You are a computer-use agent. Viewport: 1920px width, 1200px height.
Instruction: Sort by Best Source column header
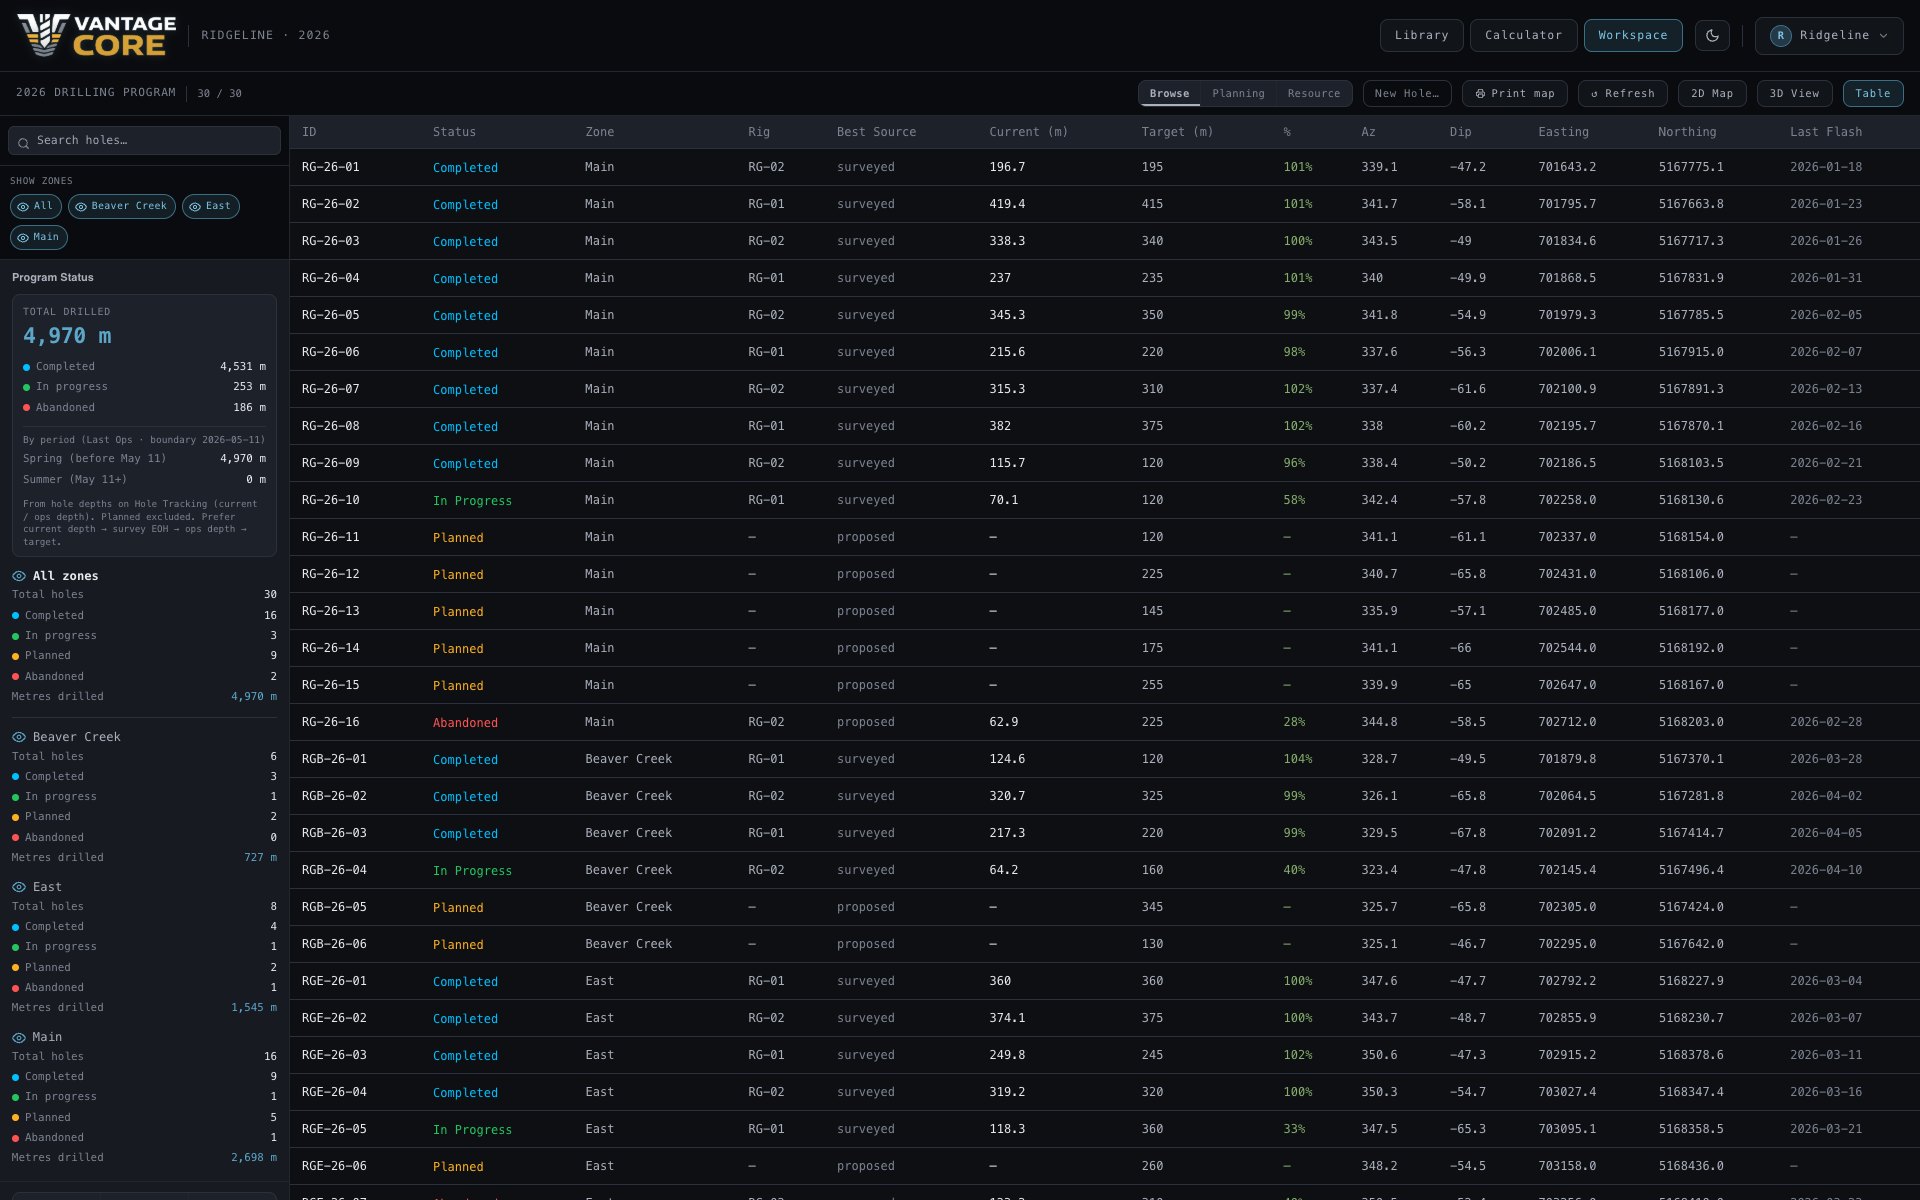coord(876,132)
